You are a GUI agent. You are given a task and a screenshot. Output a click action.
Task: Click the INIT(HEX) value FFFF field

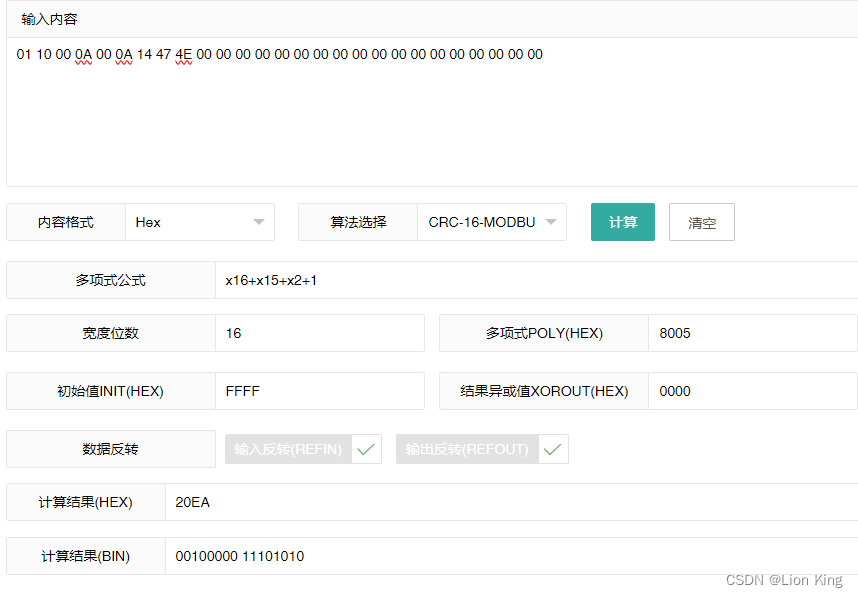point(320,391)
